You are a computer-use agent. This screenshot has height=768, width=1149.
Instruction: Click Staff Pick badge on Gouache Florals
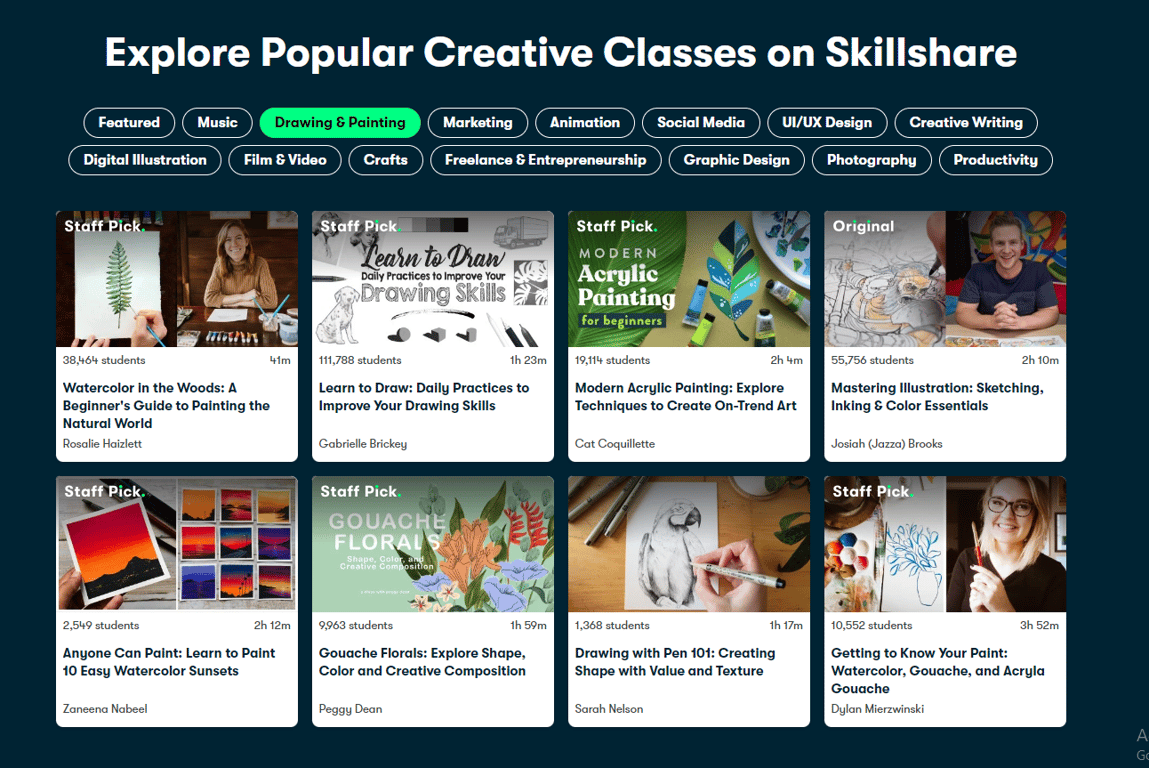coord(361,492)
